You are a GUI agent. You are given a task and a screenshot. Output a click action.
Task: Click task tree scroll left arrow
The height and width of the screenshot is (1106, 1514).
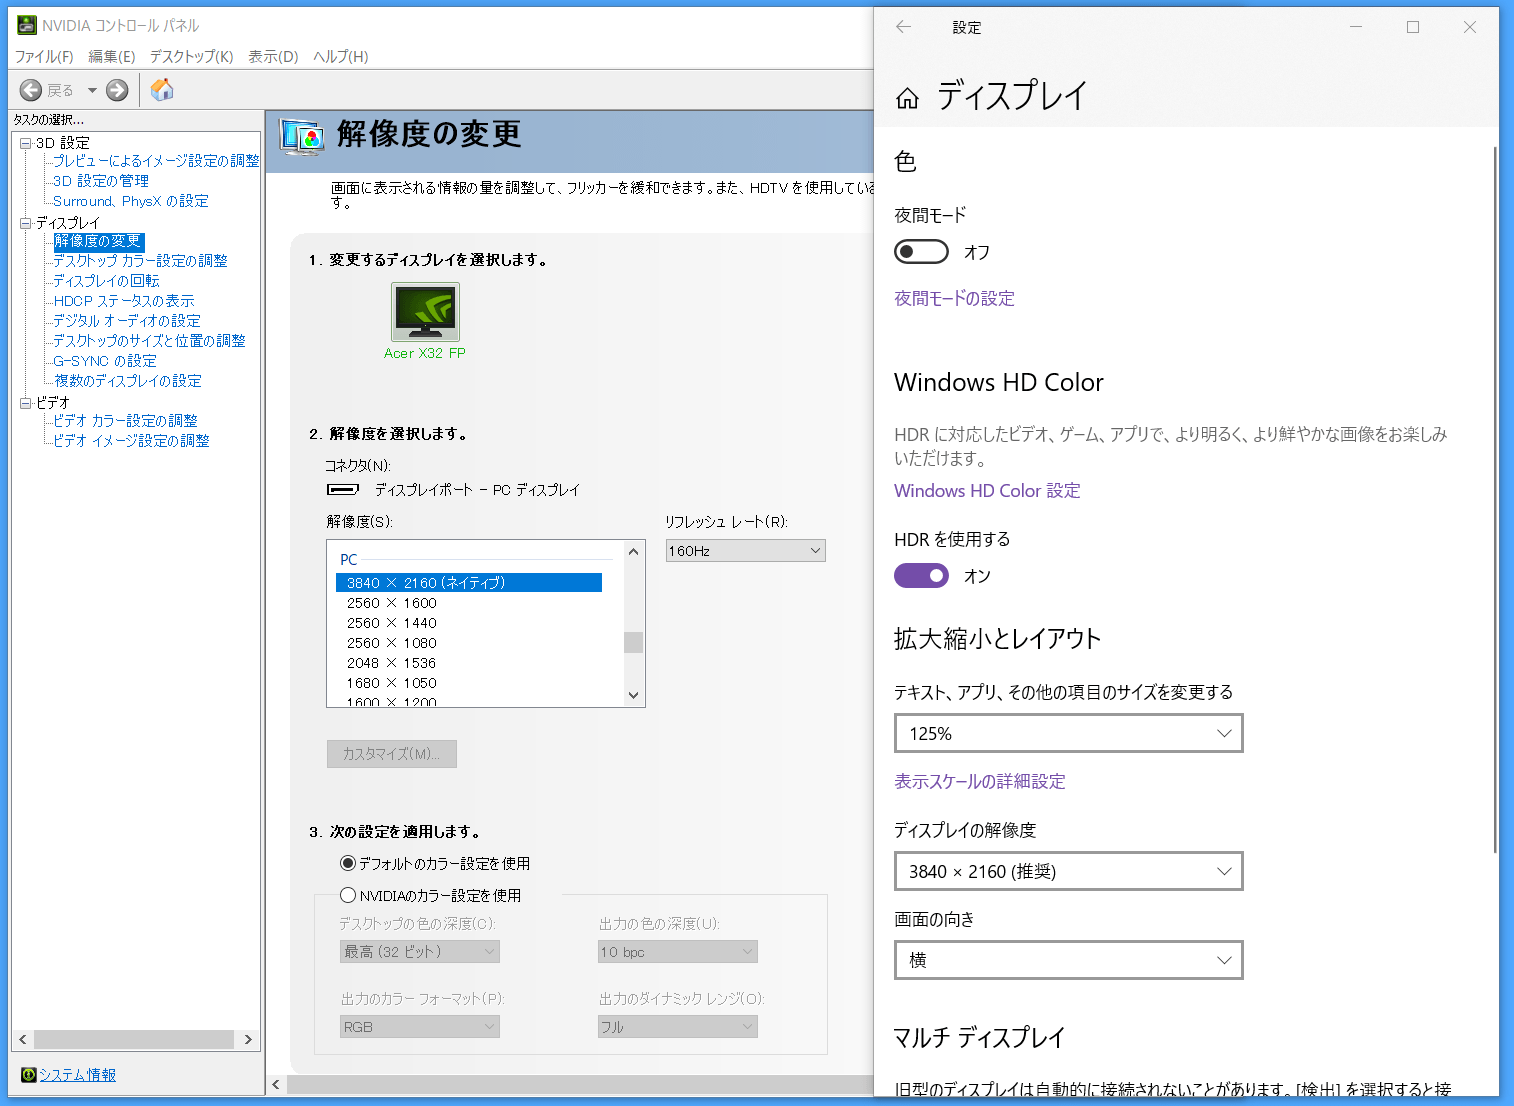pos(22,1039)
